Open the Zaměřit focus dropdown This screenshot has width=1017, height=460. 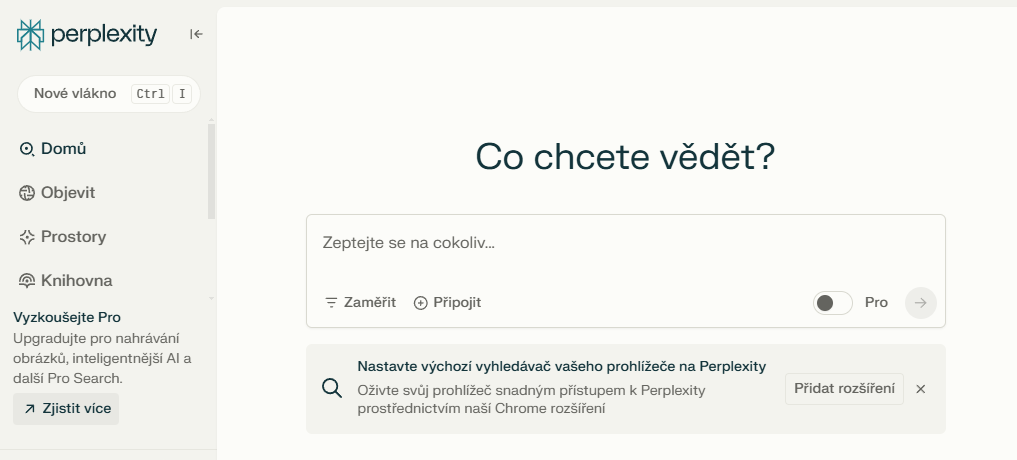(x=360, y=303)
